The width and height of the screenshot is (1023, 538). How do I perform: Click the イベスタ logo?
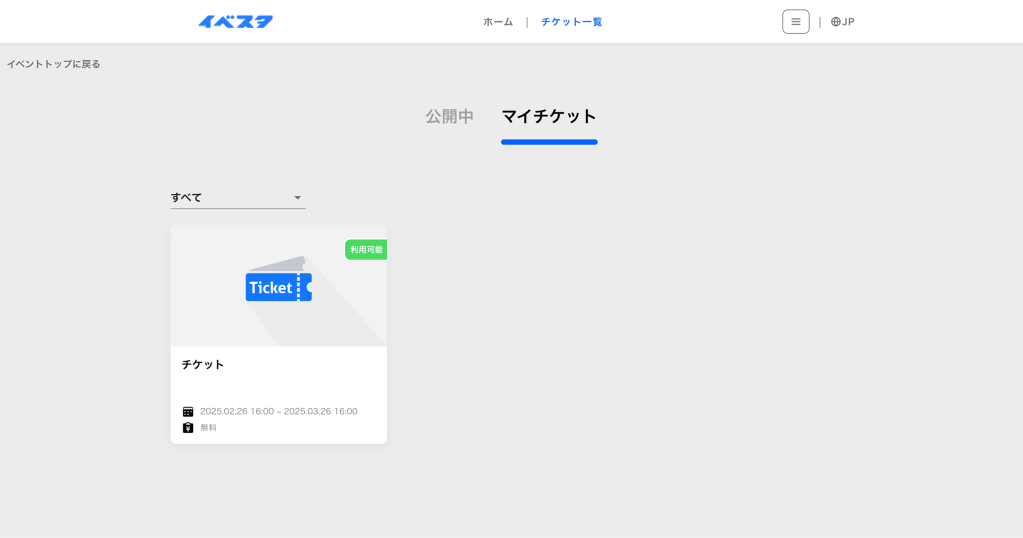(x=235, y=22)
